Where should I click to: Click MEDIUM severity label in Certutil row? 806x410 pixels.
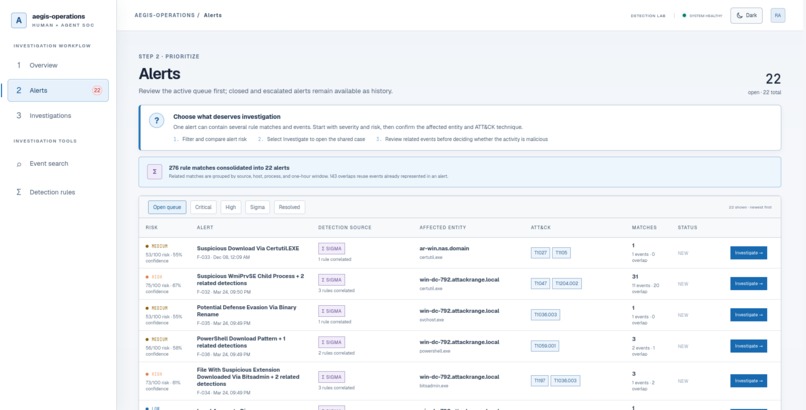coord(159,247)
